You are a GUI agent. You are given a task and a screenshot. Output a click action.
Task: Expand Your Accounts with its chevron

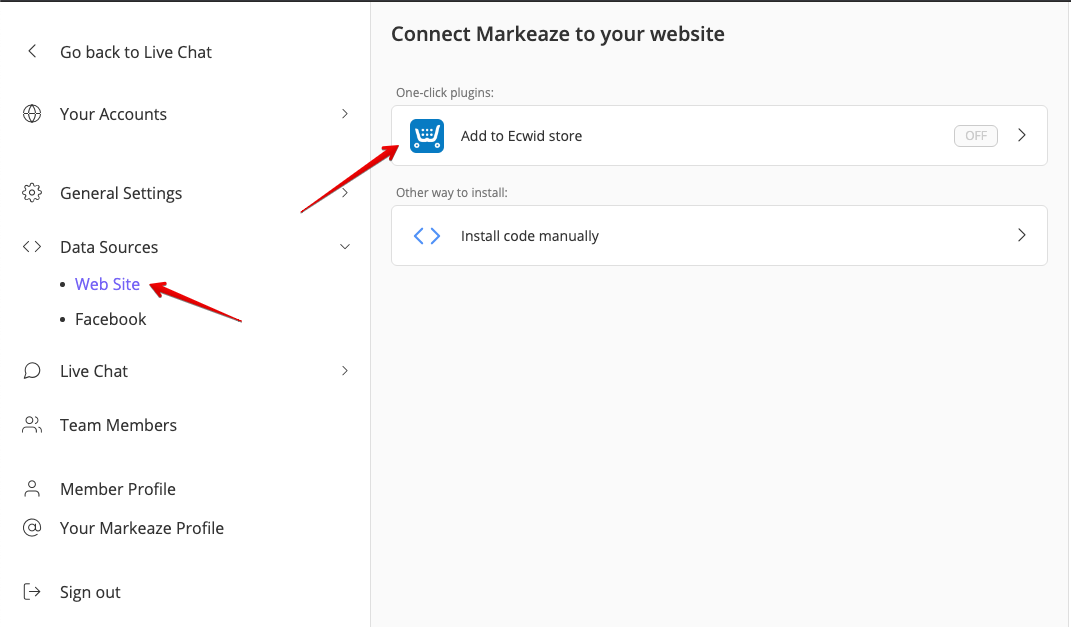[345, 113]
